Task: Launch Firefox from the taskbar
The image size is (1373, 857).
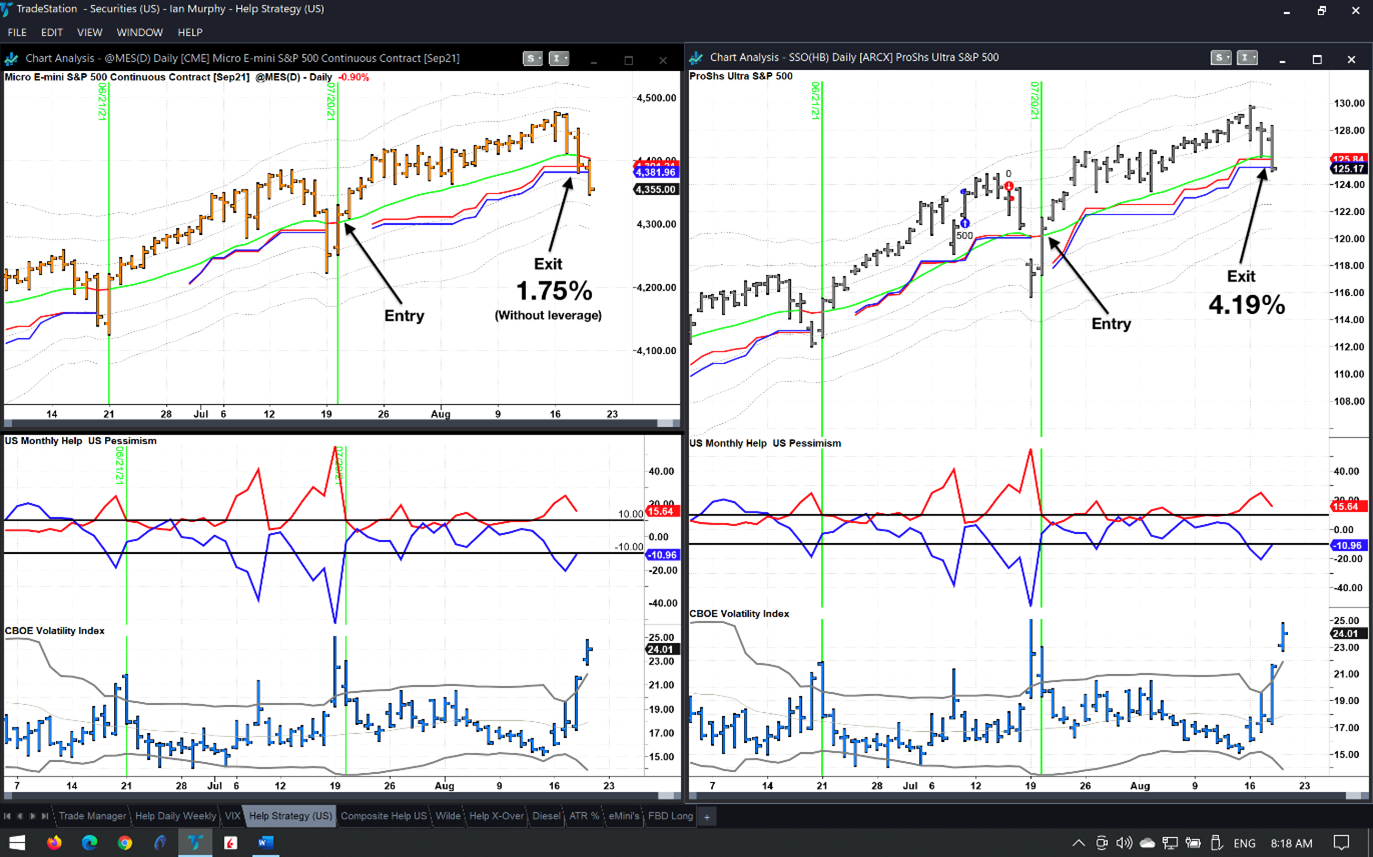Action: pos(54,843)
